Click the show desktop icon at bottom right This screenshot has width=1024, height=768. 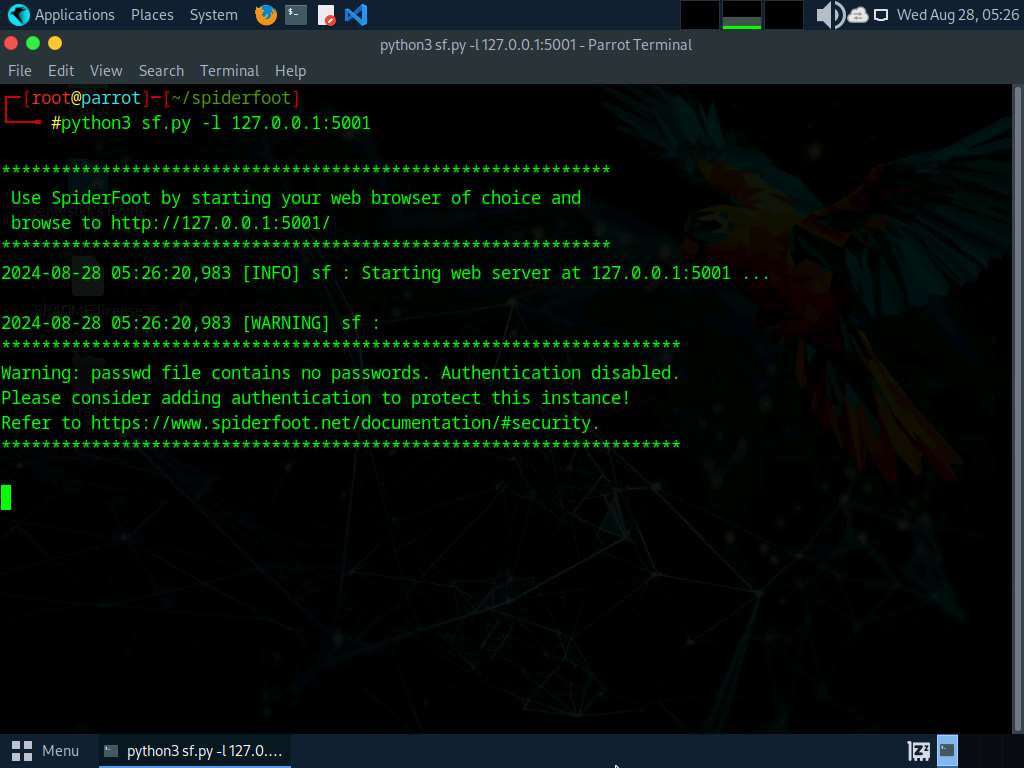point(947,751)
